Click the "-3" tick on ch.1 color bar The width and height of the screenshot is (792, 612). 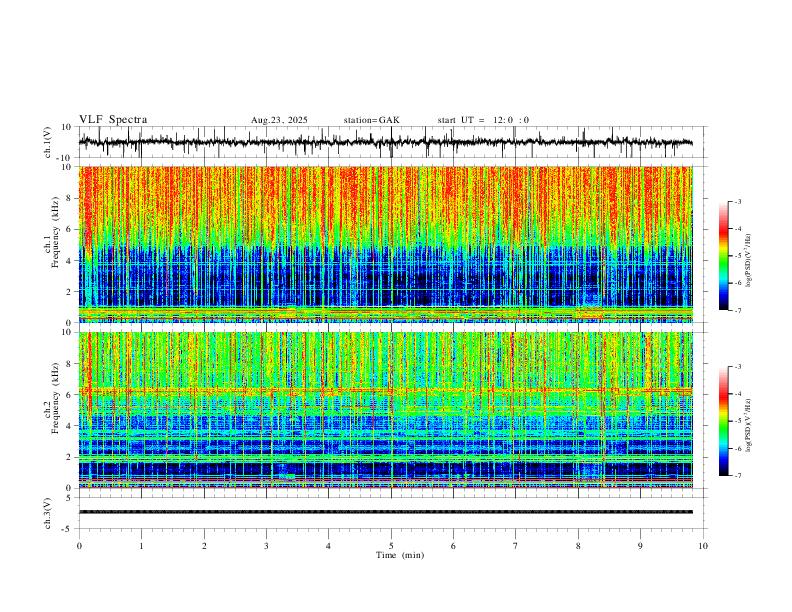[738, 201]
